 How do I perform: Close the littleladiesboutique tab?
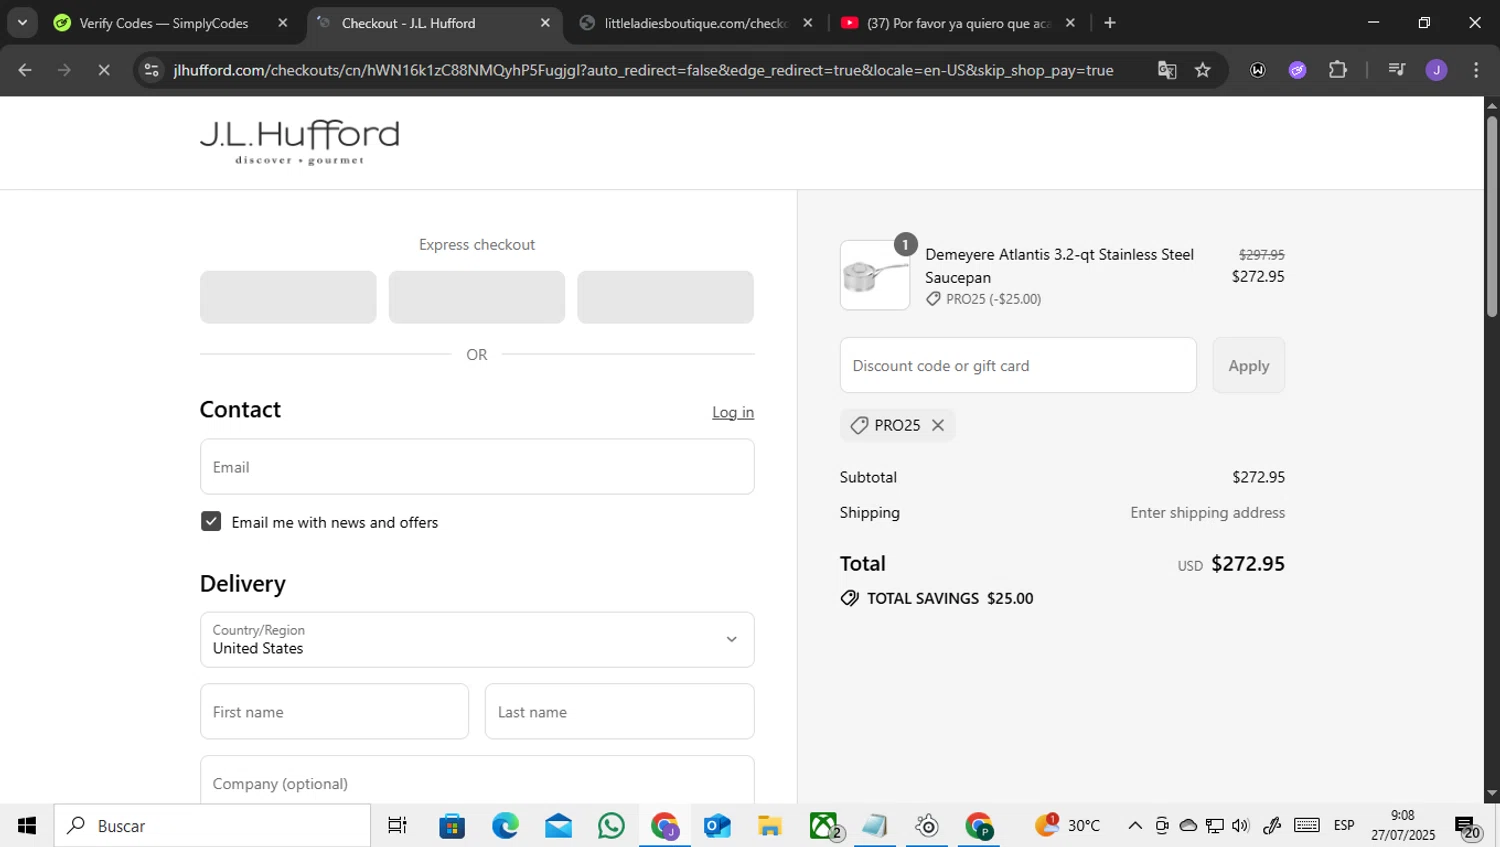pyautogui.click(x=808, y=23)
